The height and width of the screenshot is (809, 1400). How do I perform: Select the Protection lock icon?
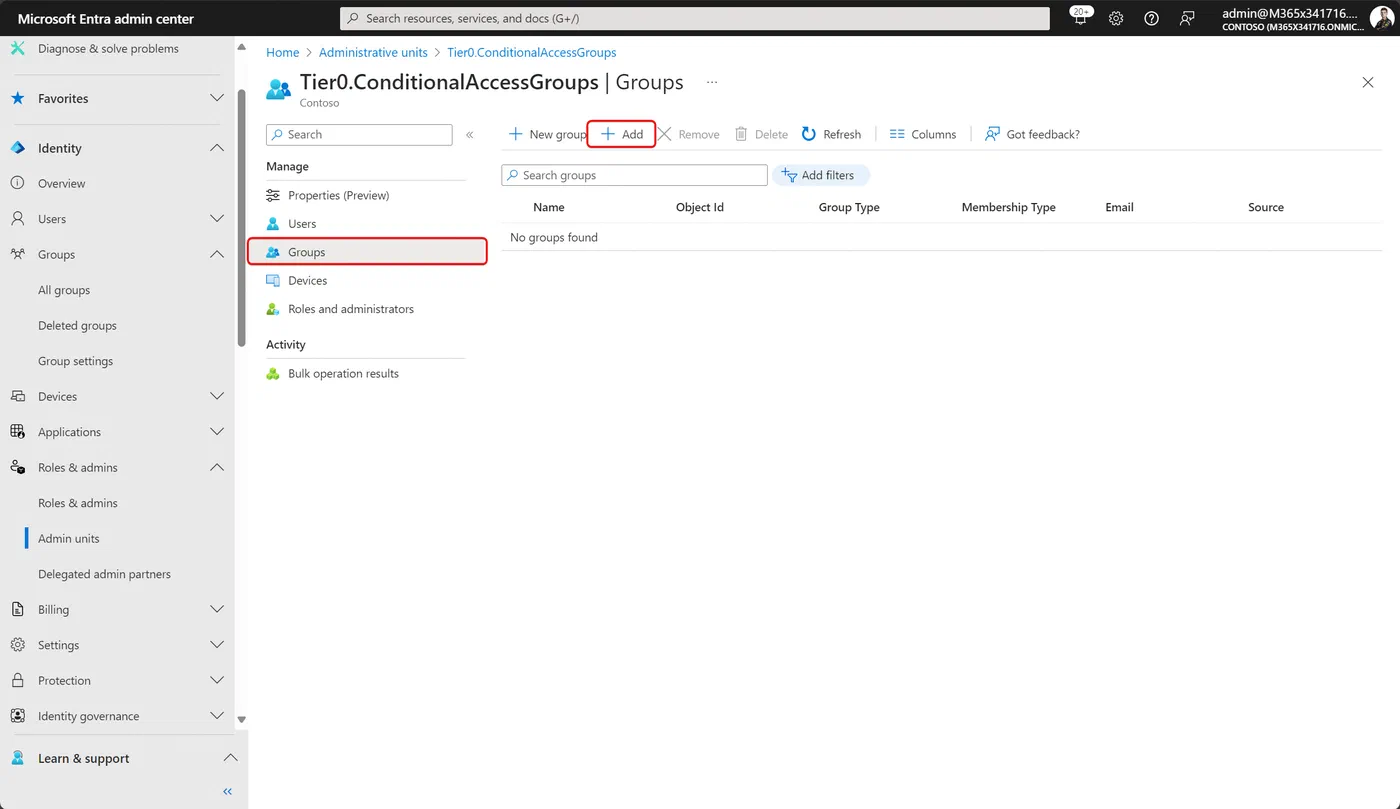tap(17, 680)
